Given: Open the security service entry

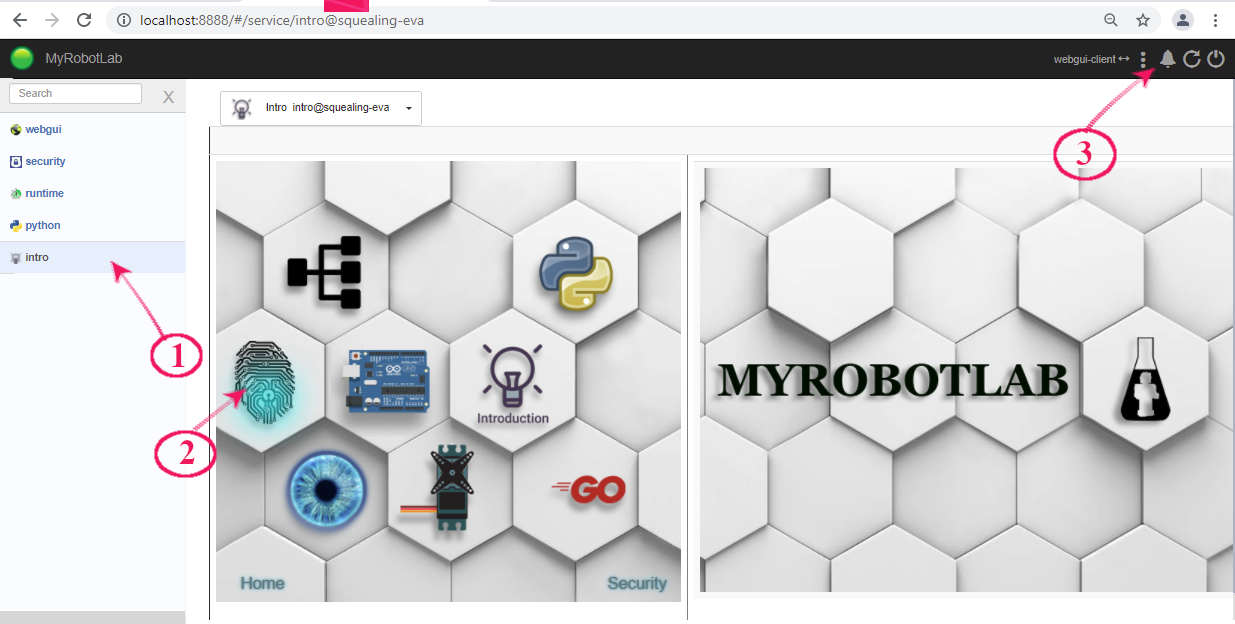Looking at the screenshot, I should click(45, 161).
